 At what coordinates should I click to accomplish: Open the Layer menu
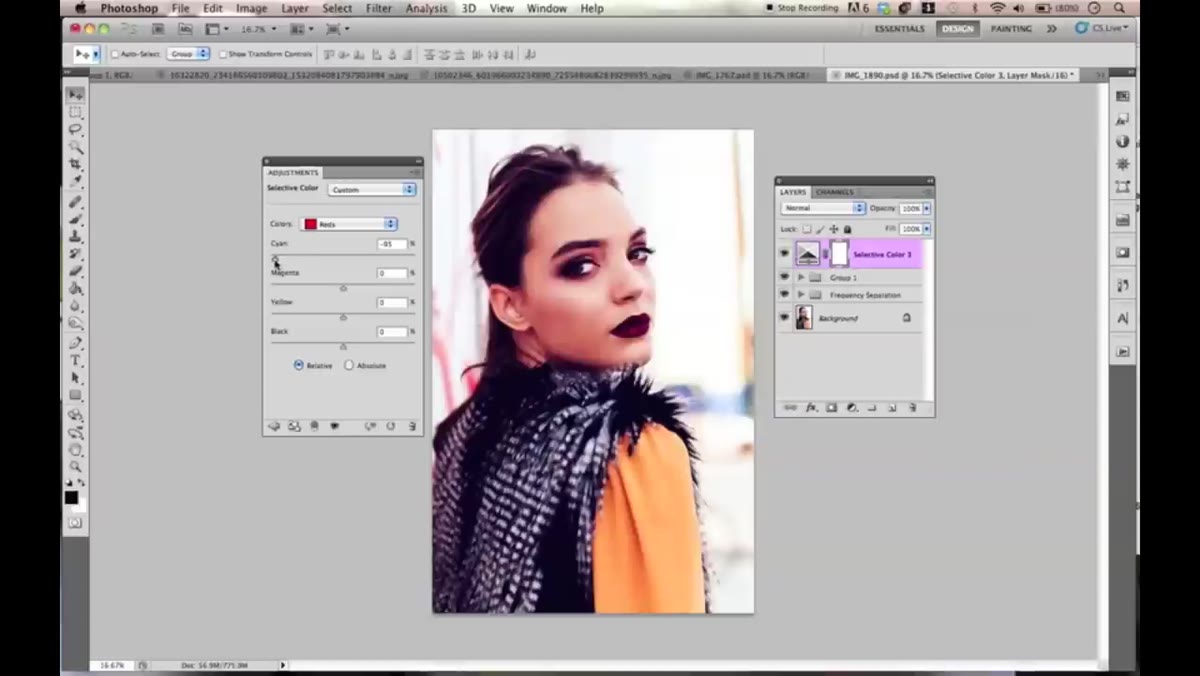295,8
